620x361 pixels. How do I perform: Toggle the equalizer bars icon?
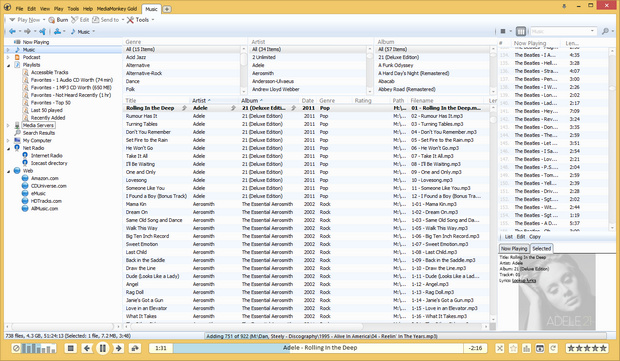[526, 348]
